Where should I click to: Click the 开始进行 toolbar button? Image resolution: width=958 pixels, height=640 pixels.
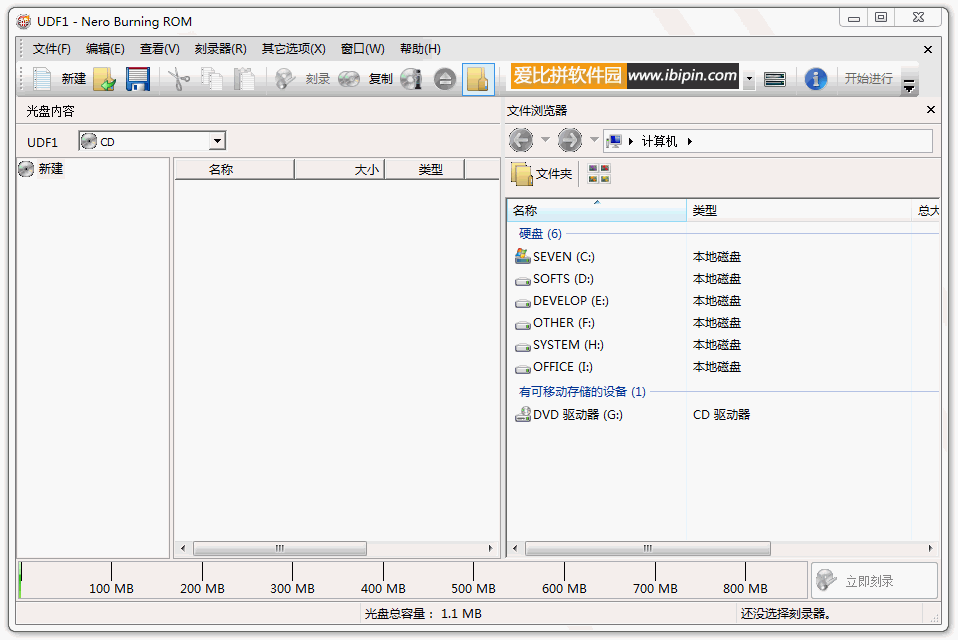(869, 79)
